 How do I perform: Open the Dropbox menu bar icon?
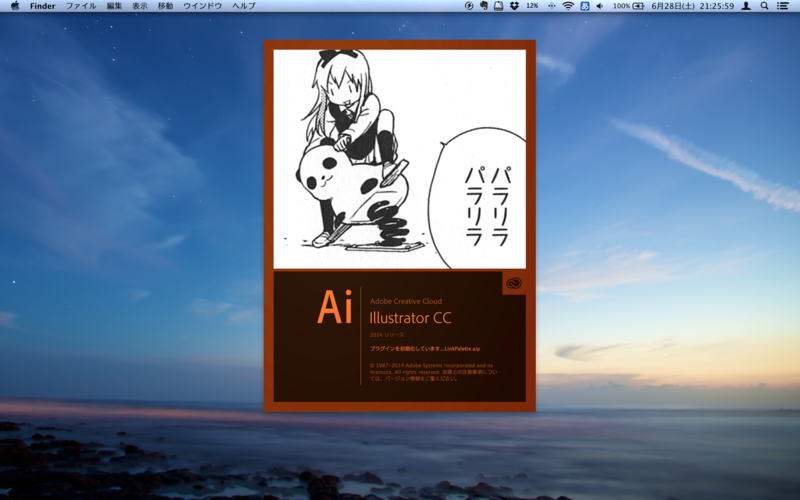click(514, 6)
